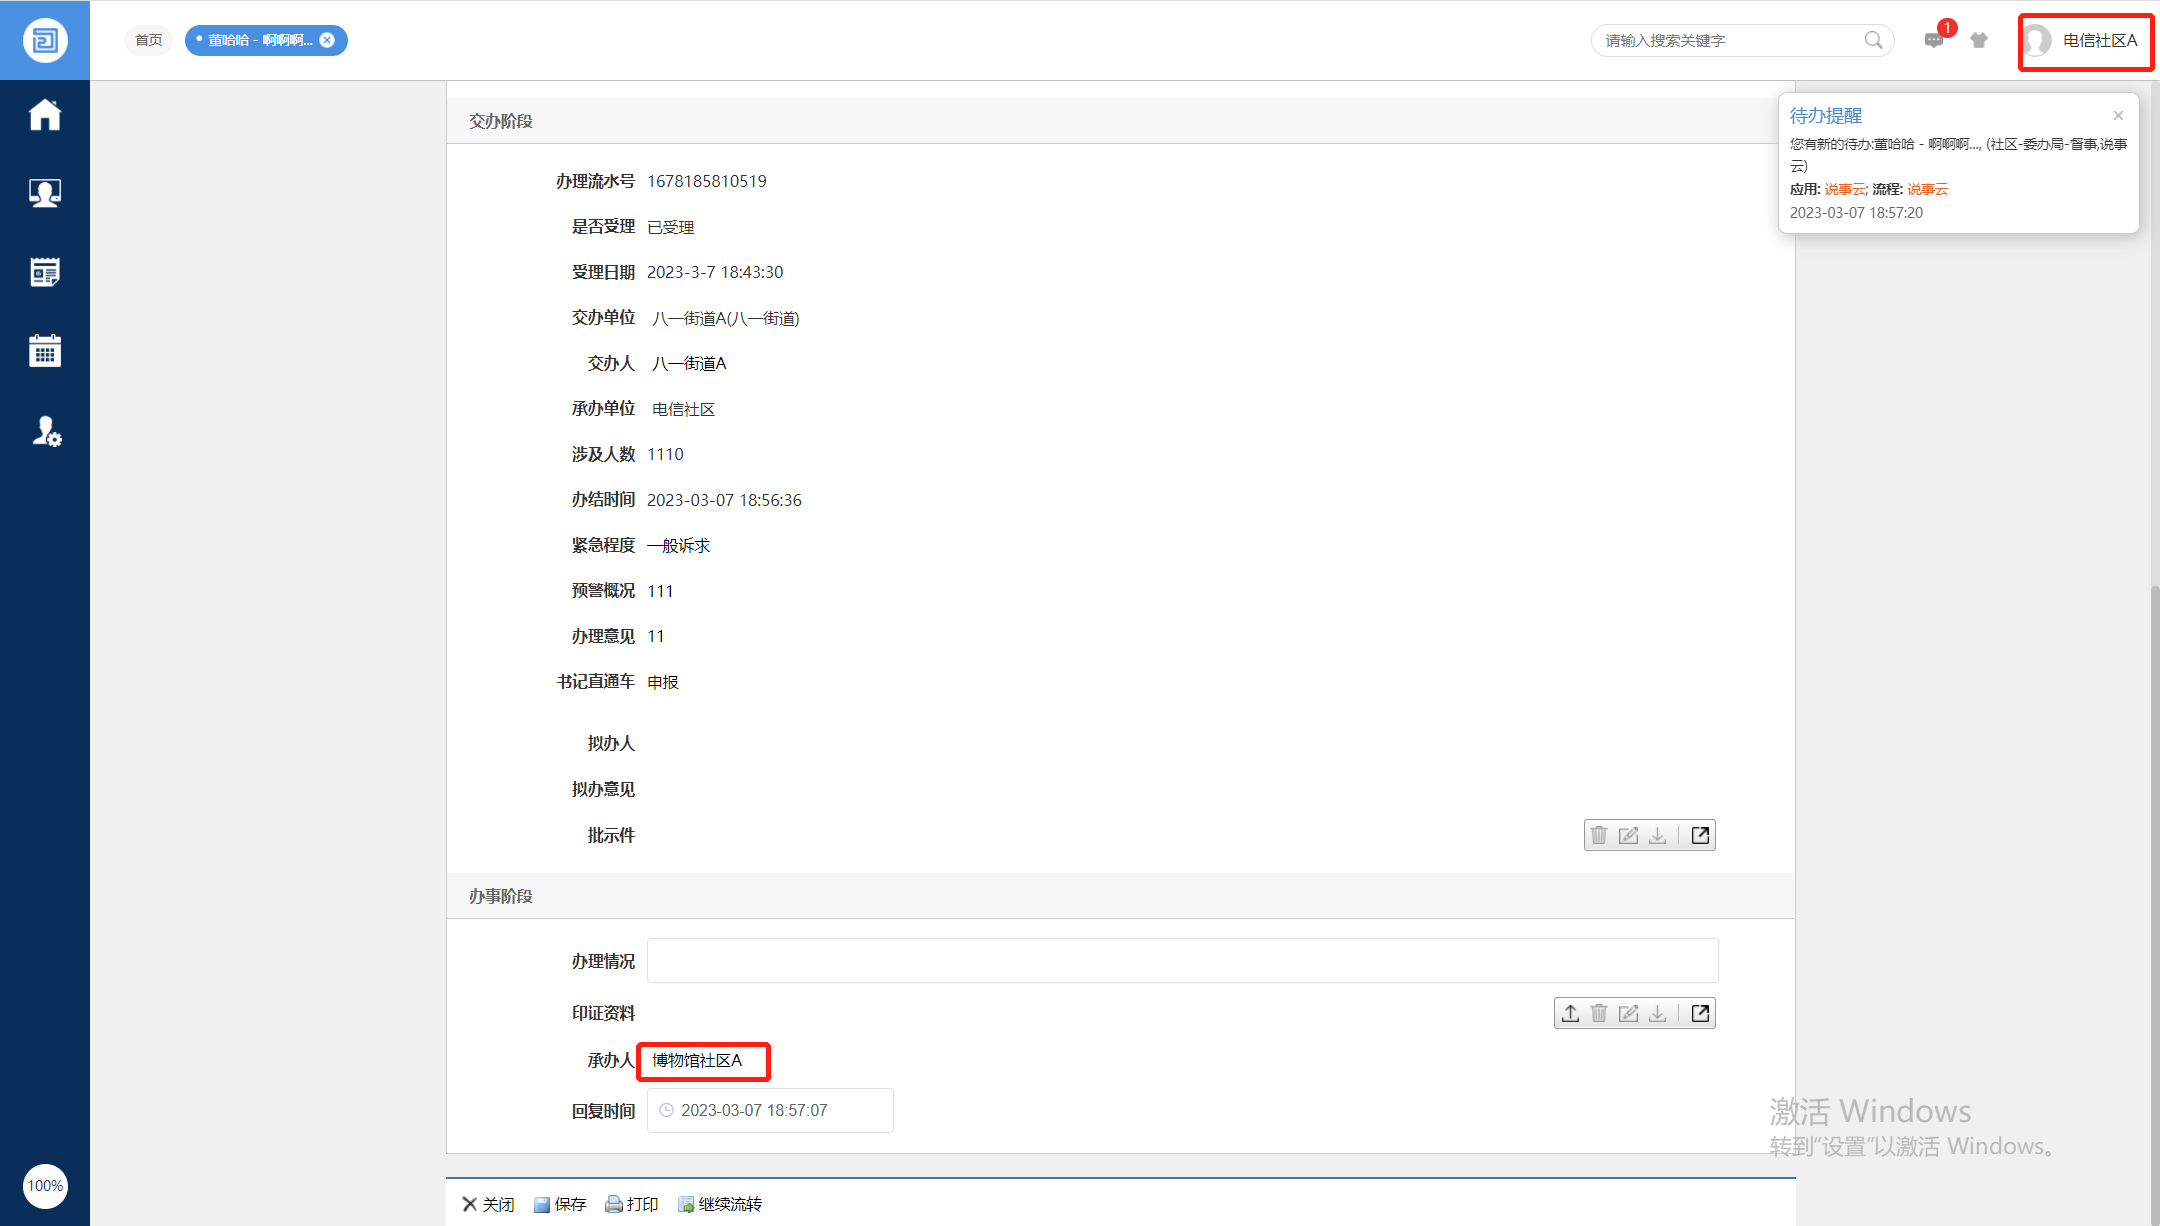Viewport: 2160px width, 1226px height.
Task: Click the 继续流转 button
Action: tap(720, 1204)
